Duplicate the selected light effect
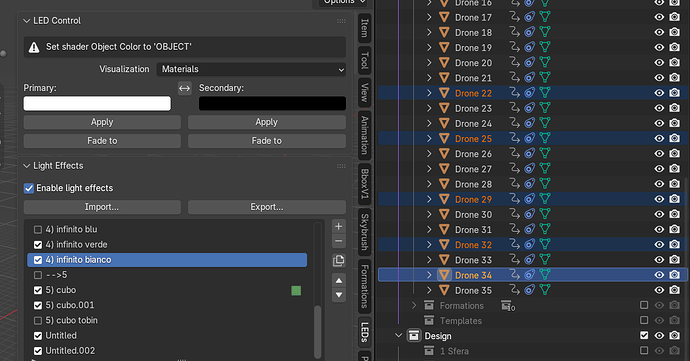This screenshot has height=361, width=690. click(x=338, y=261)
